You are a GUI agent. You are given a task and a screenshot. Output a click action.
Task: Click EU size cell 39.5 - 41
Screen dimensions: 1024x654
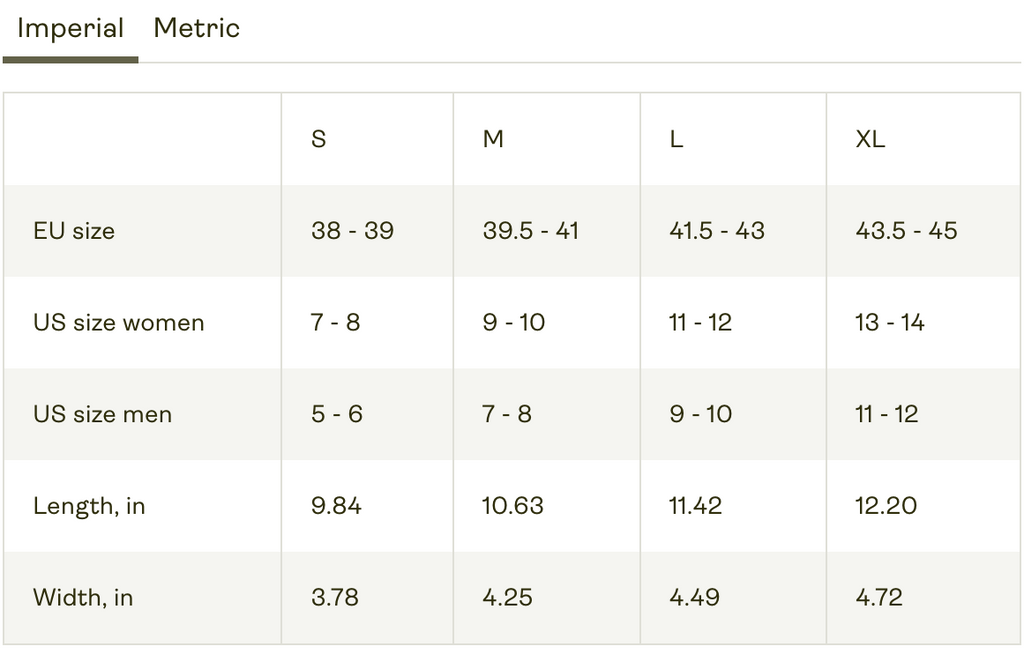530,231
